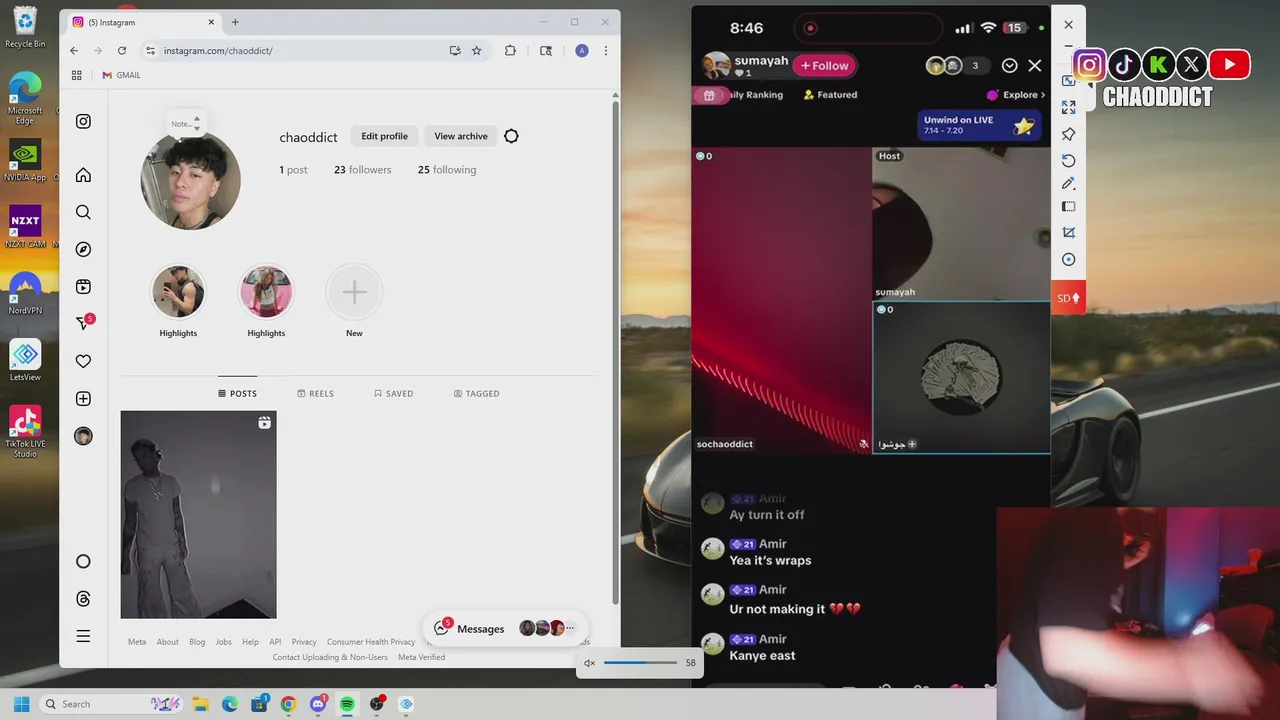Open a new Chrome tab
Screen dimensions: 1280x720
235,22
